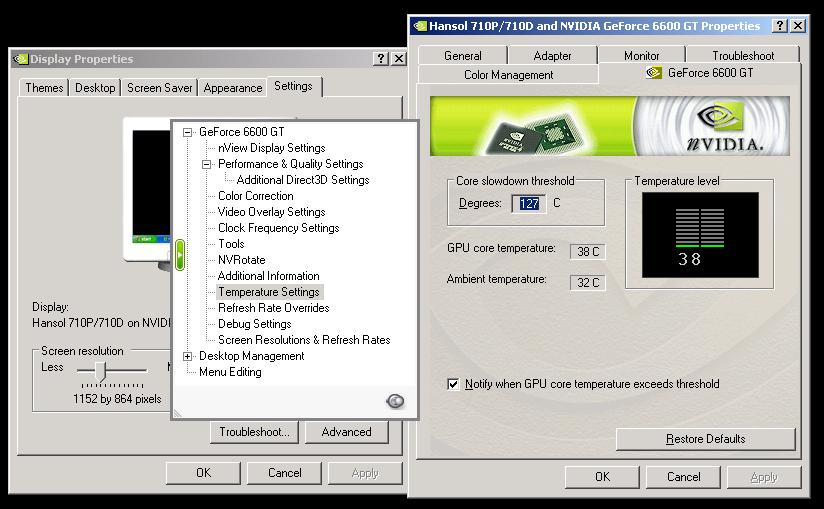This screenshot has width=824, height=509.
Task: Click the monitor preview image in Display Properties
Action: click(x=148, y=192)
